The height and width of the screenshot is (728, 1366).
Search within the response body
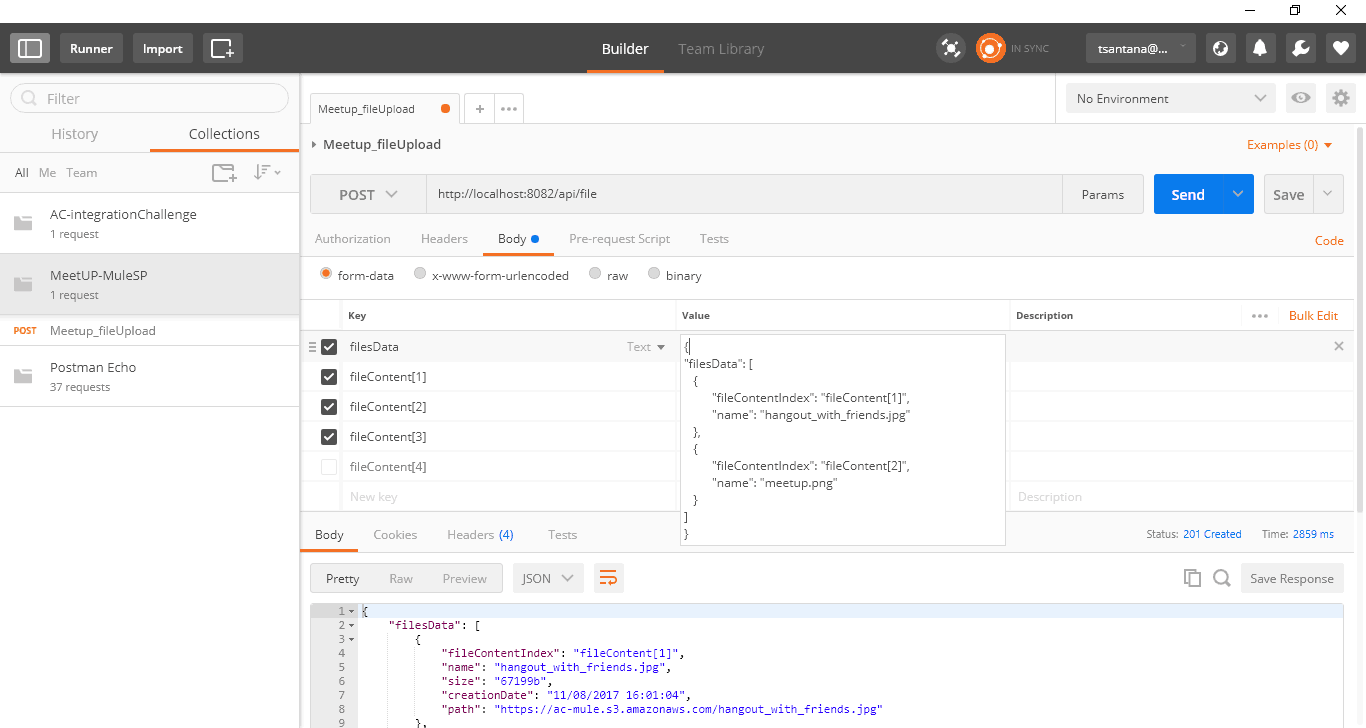pyautogui.click(x=1221, y=578)
